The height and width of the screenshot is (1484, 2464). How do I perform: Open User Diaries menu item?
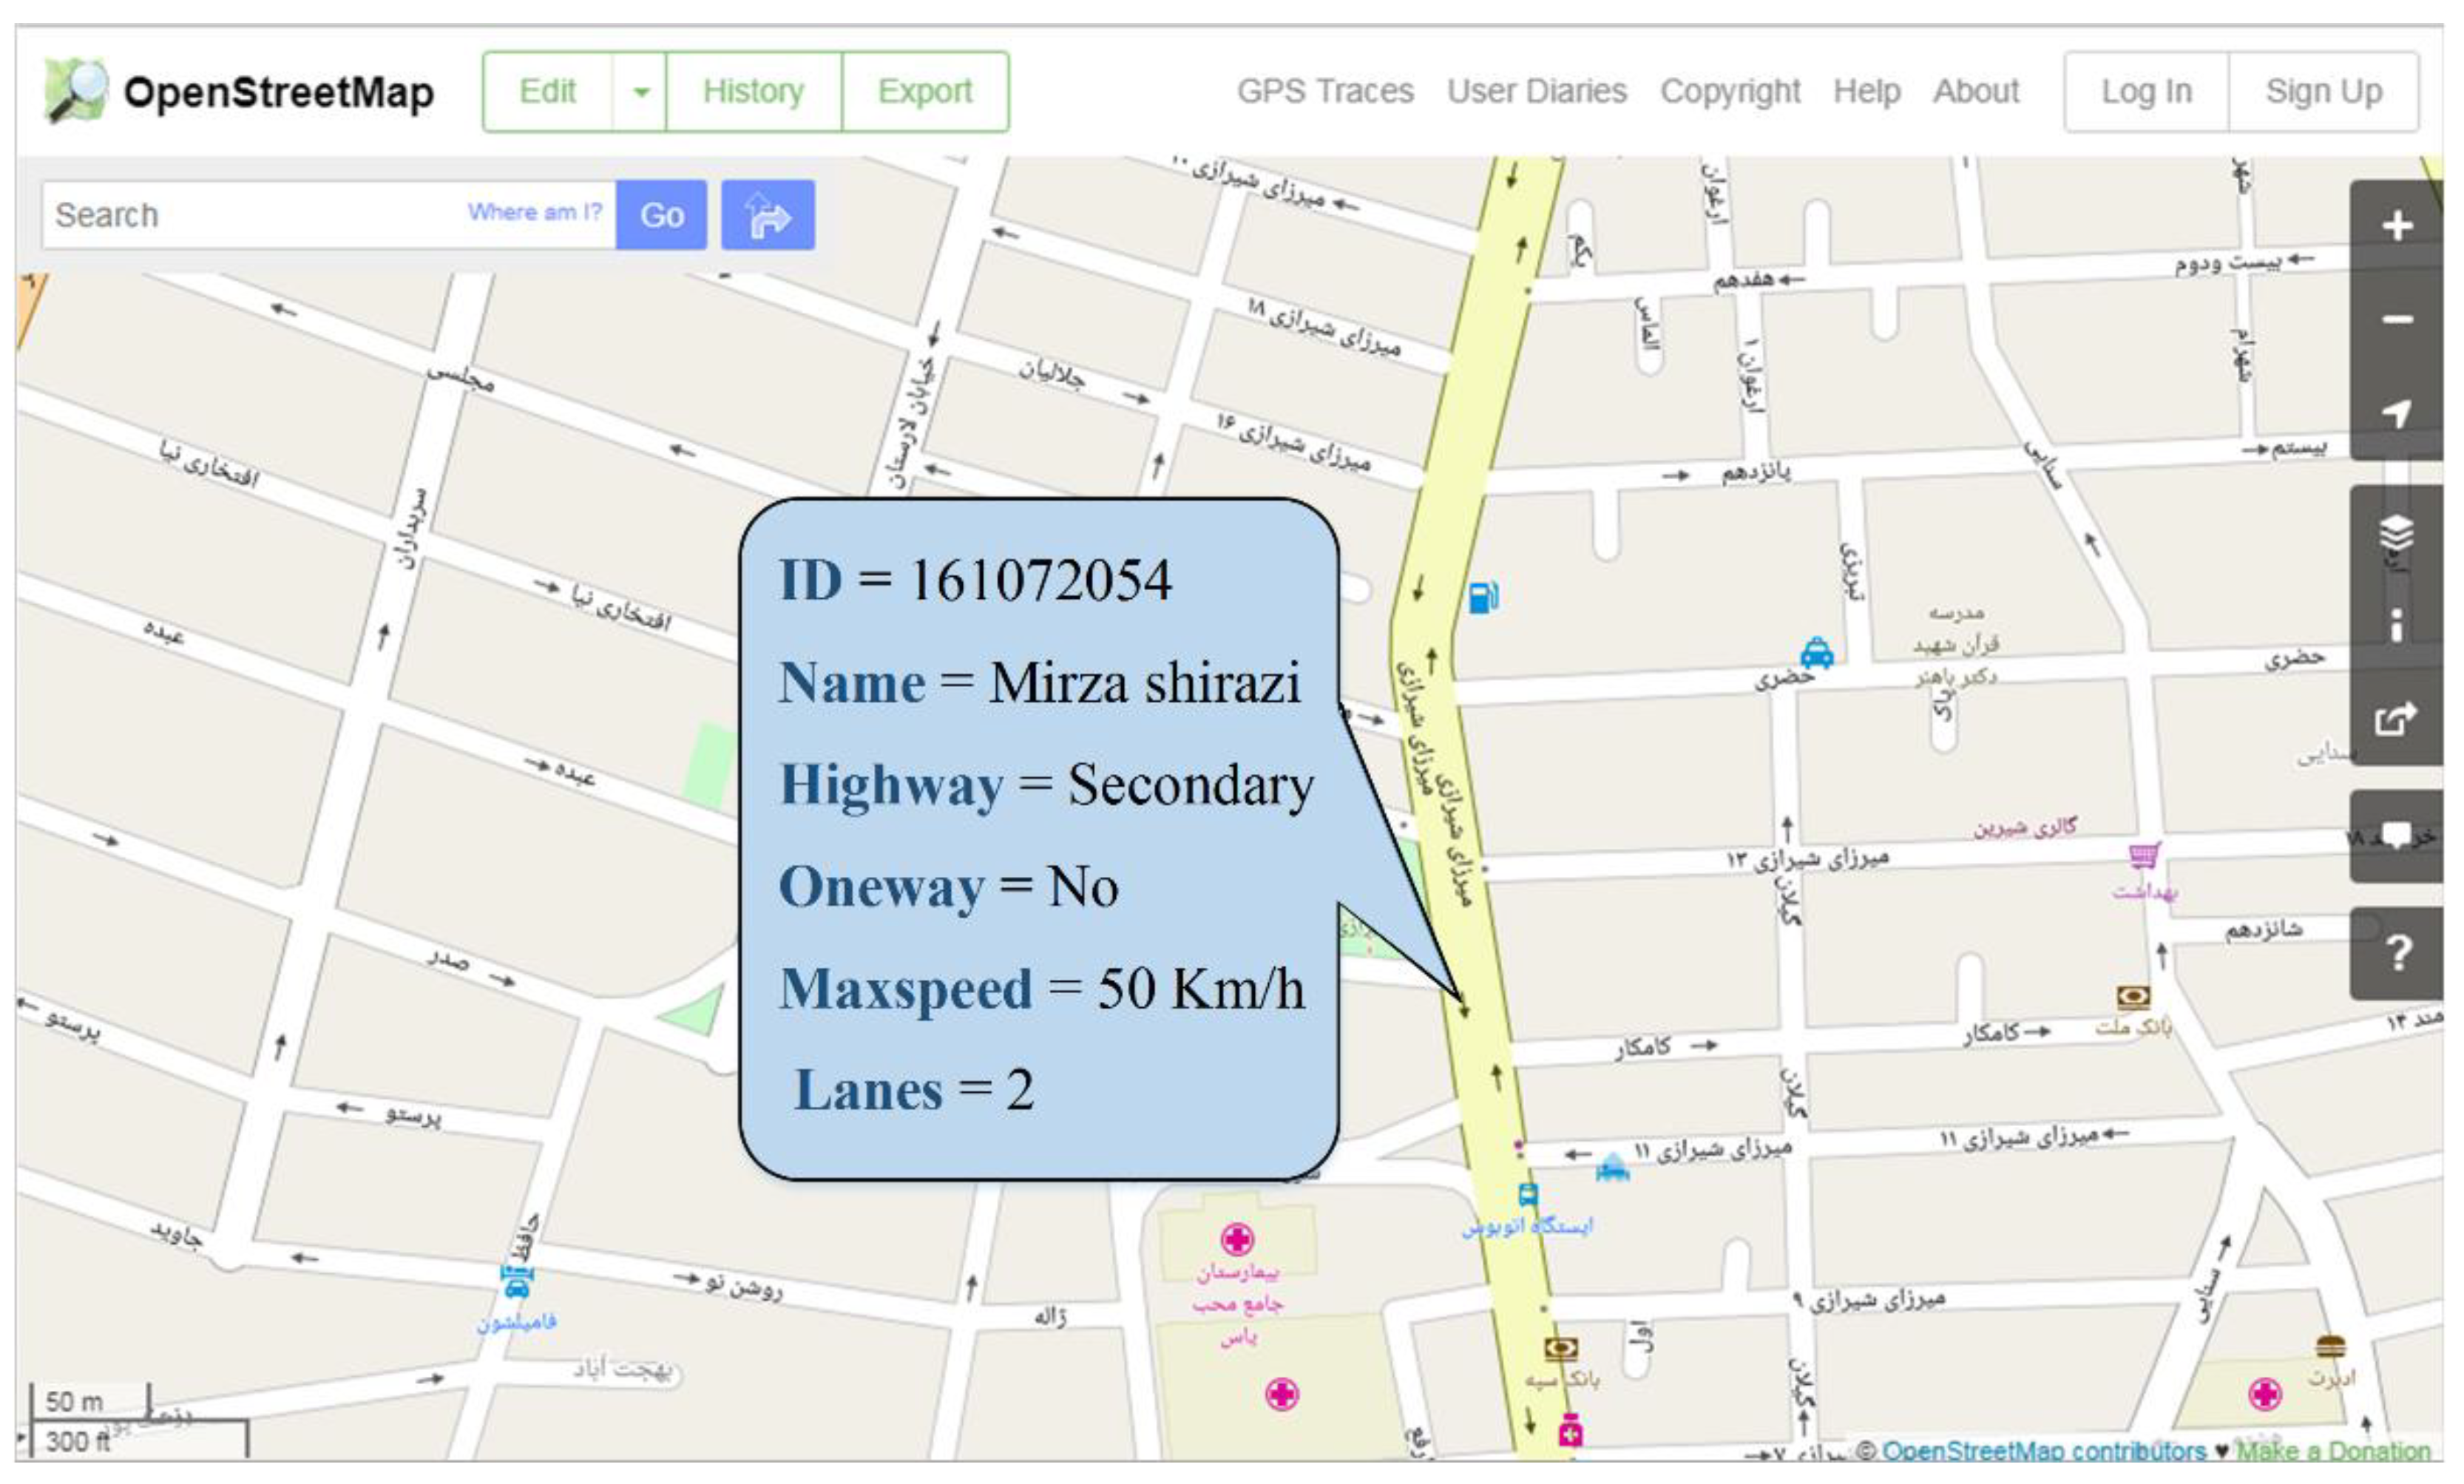pyautogui.click(x=1536, y=92)
